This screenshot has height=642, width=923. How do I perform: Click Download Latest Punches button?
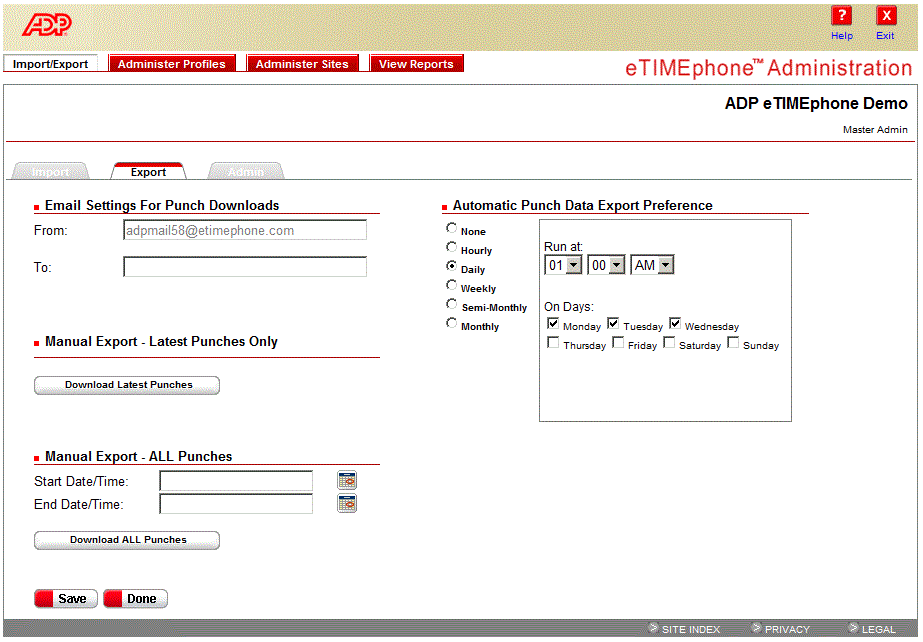coord(127,385)
